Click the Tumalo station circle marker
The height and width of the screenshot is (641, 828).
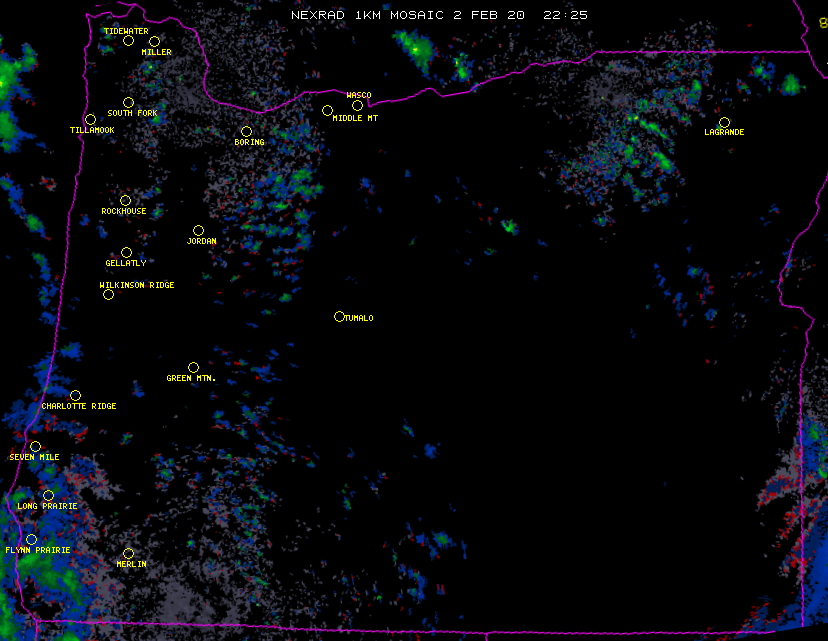(339, 317)
